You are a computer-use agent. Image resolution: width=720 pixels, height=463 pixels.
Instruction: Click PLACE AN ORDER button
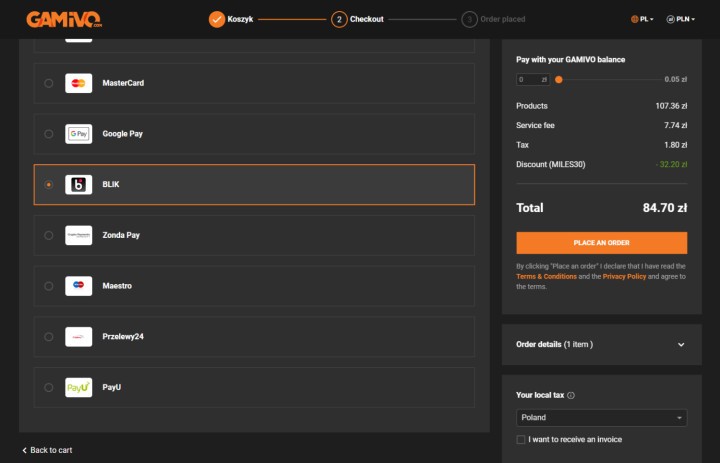pos(602,243)
